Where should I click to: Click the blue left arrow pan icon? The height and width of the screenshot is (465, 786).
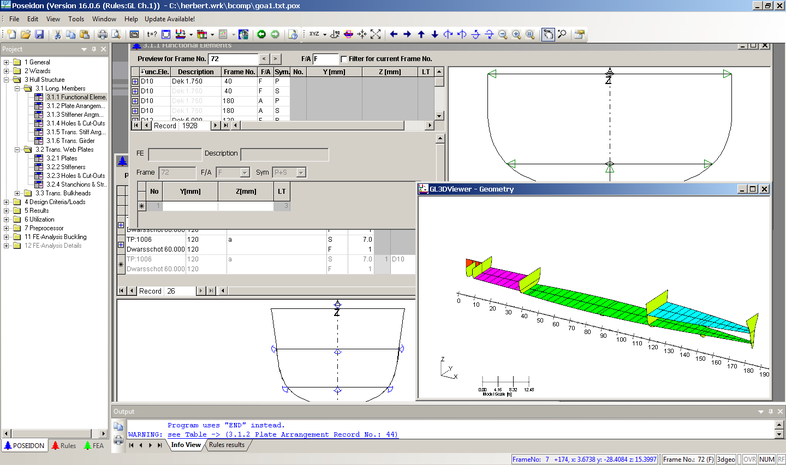coord(393,34)
